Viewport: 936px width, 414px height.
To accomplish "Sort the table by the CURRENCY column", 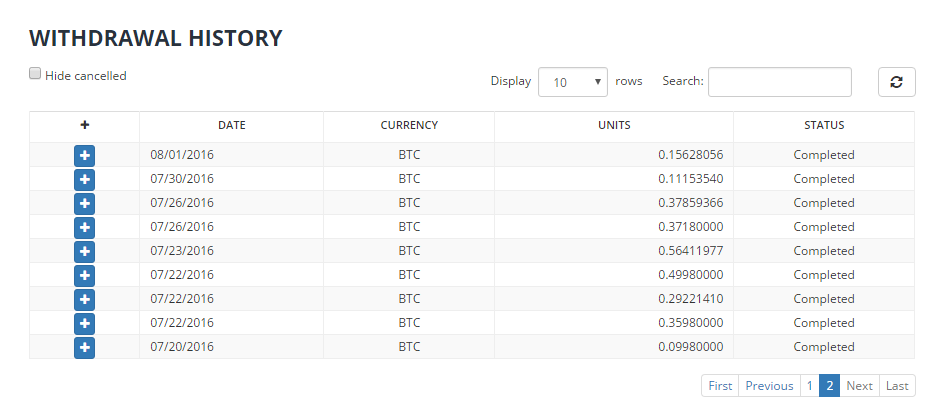I will tap(409, 126).
